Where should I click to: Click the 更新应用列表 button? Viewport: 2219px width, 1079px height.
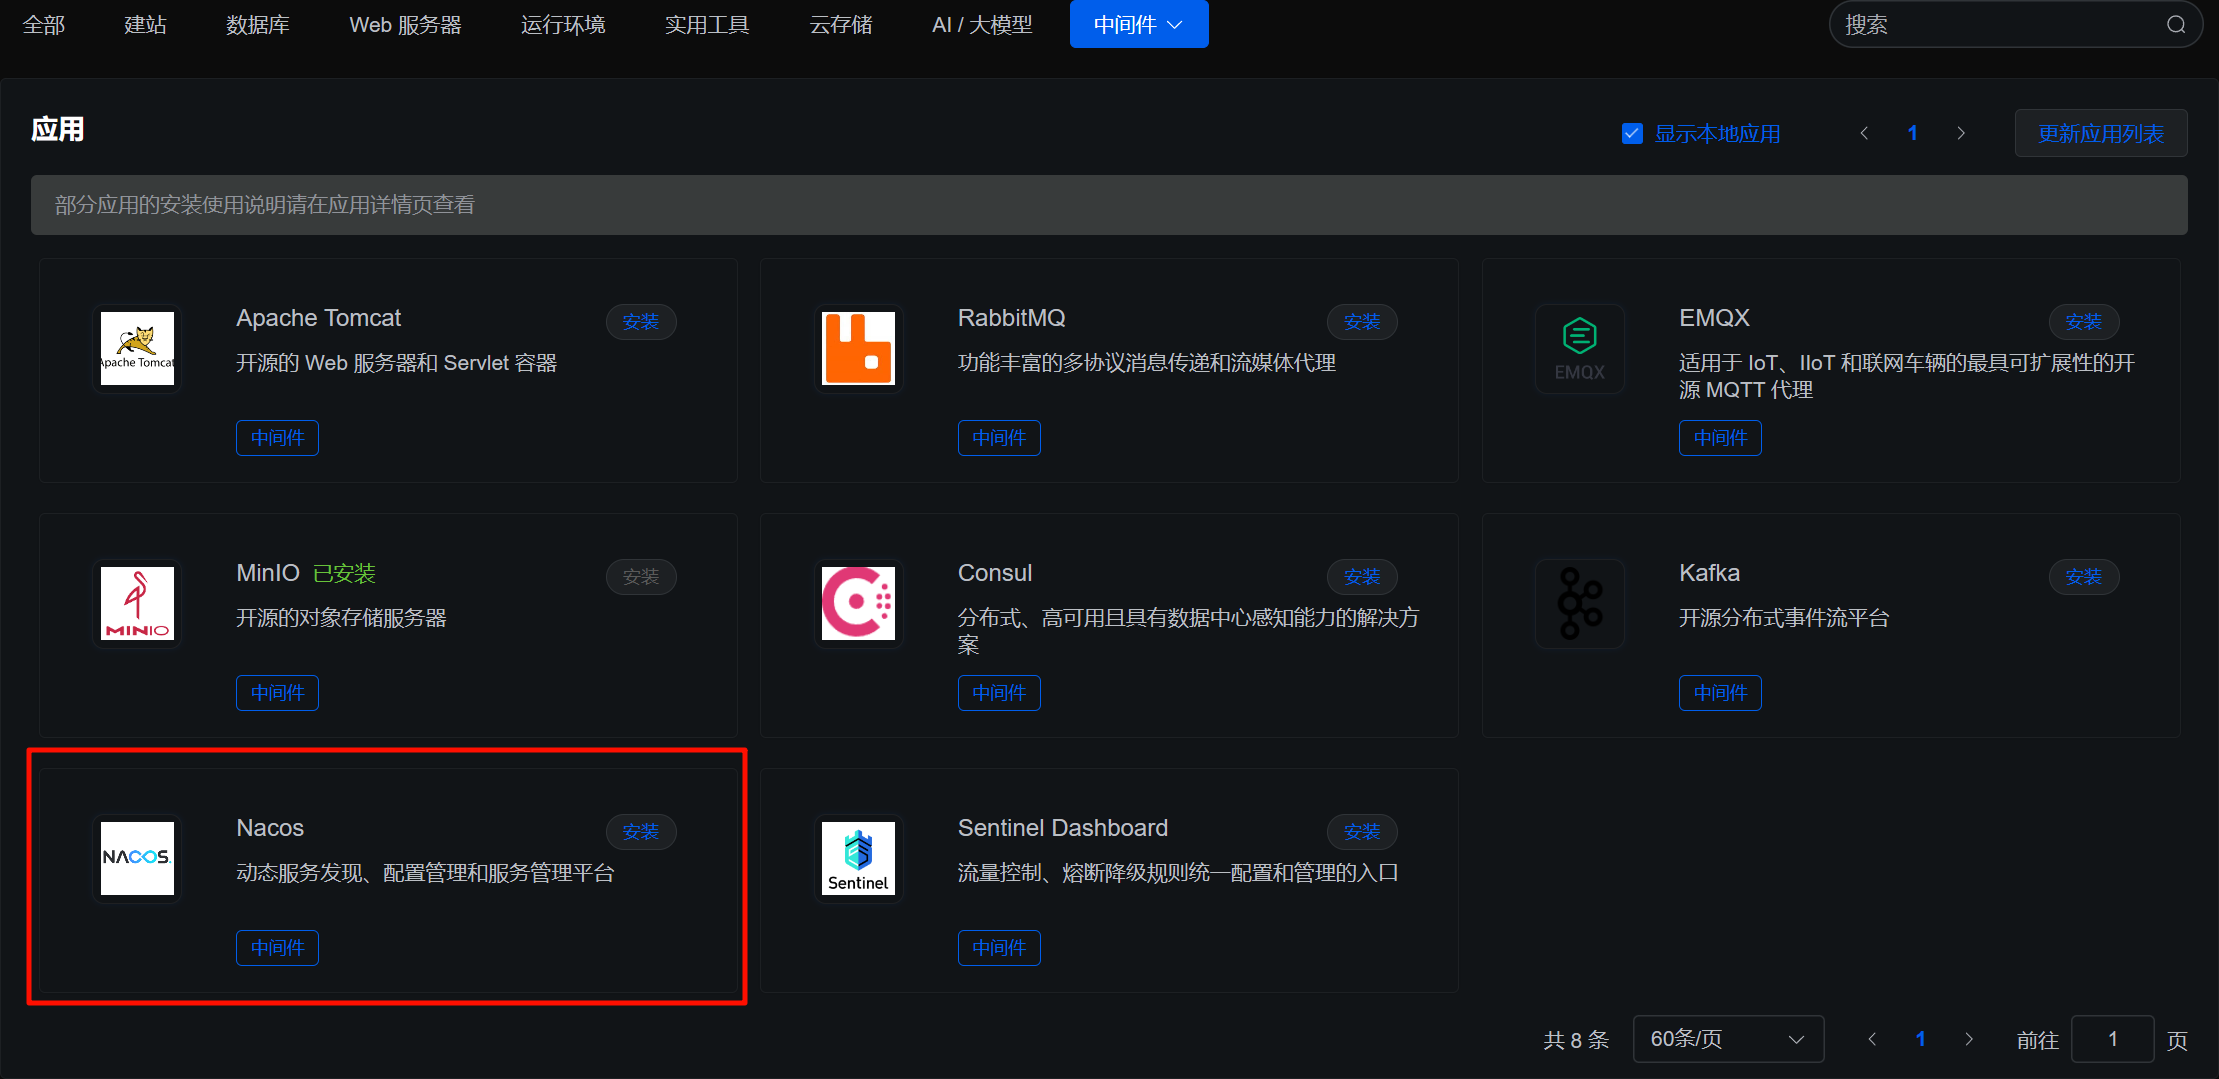pos(2101,133)
